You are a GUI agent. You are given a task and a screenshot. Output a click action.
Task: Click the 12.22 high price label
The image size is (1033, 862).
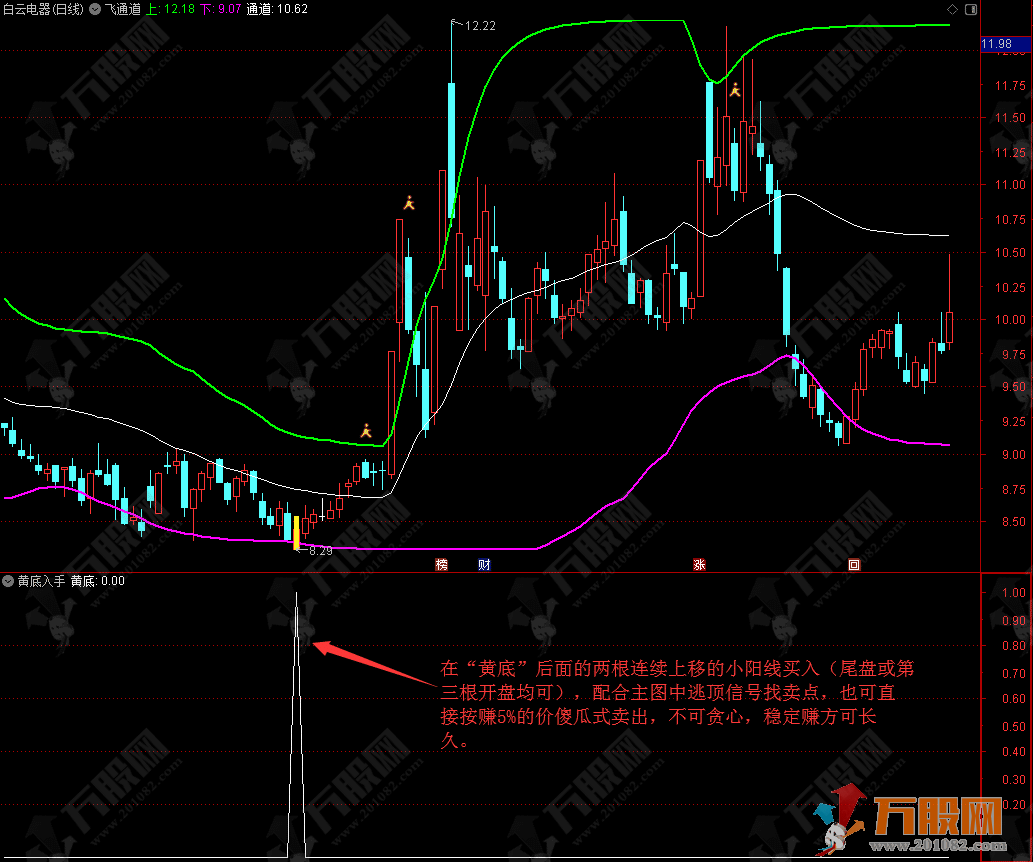click(x=482, y=26)
